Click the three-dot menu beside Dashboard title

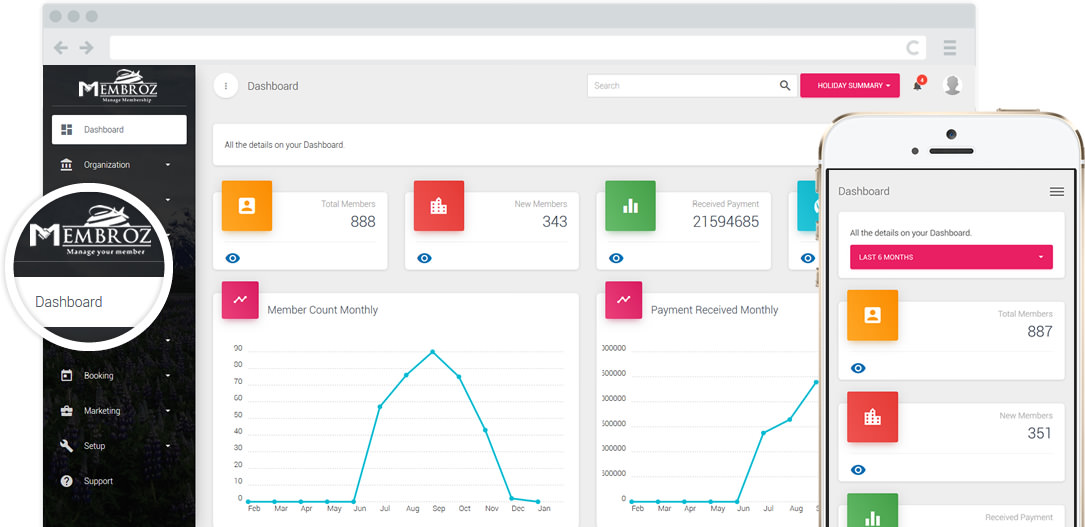pyautogui.click(x=226, y=86)
